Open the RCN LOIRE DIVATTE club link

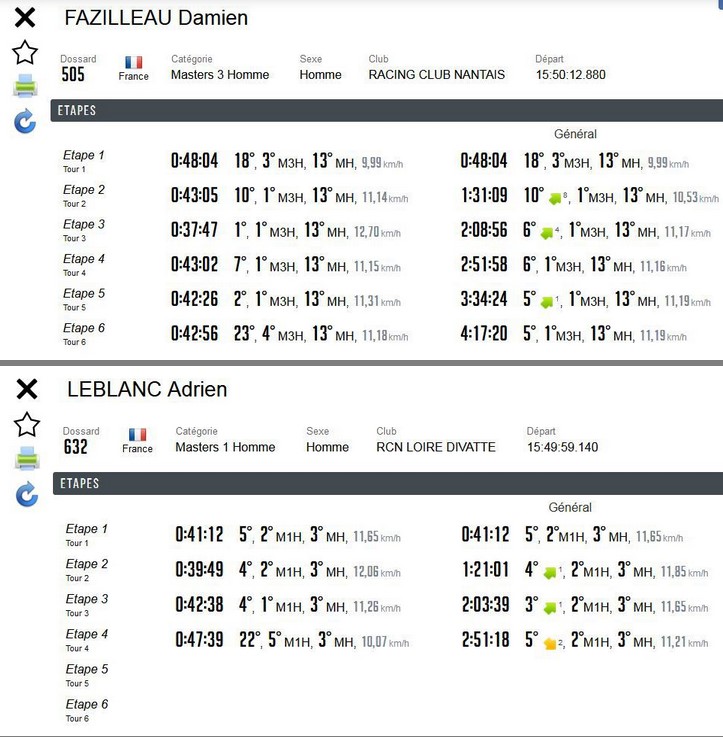coord(435,447)
